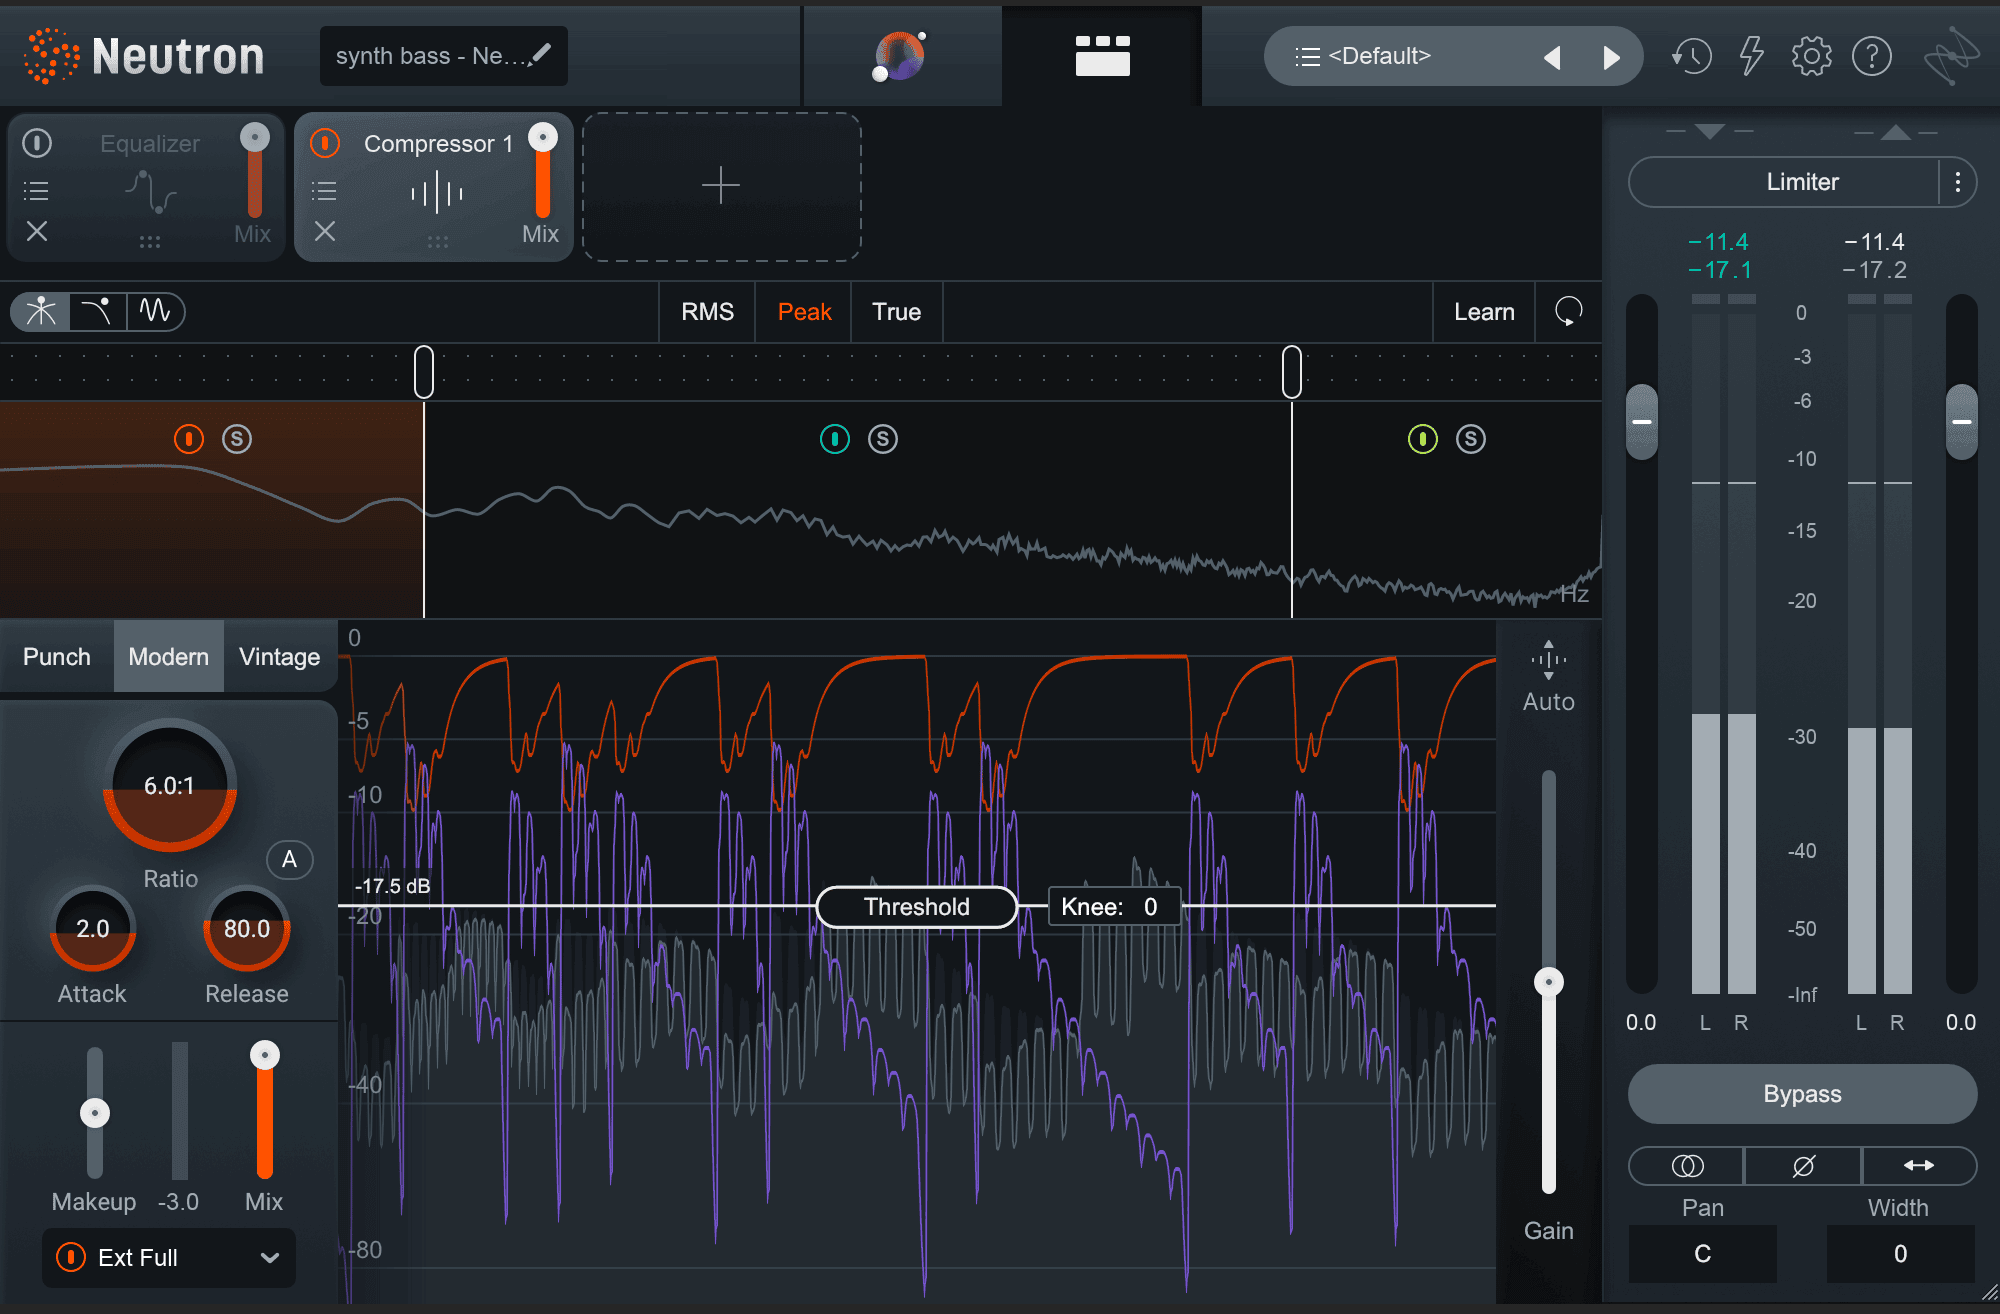Toggle the channel sum to mono icon
The height and width of the screenshot is (1314, 2000).
1687,1166
